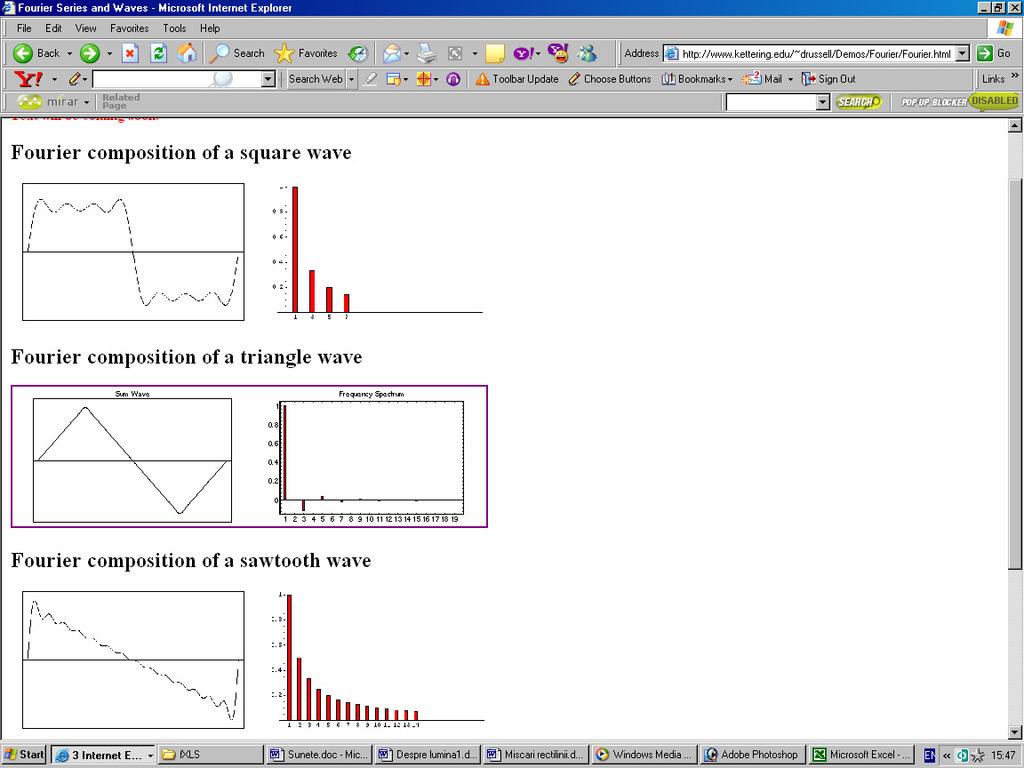Click the square wave sum graph

(133, 252)
